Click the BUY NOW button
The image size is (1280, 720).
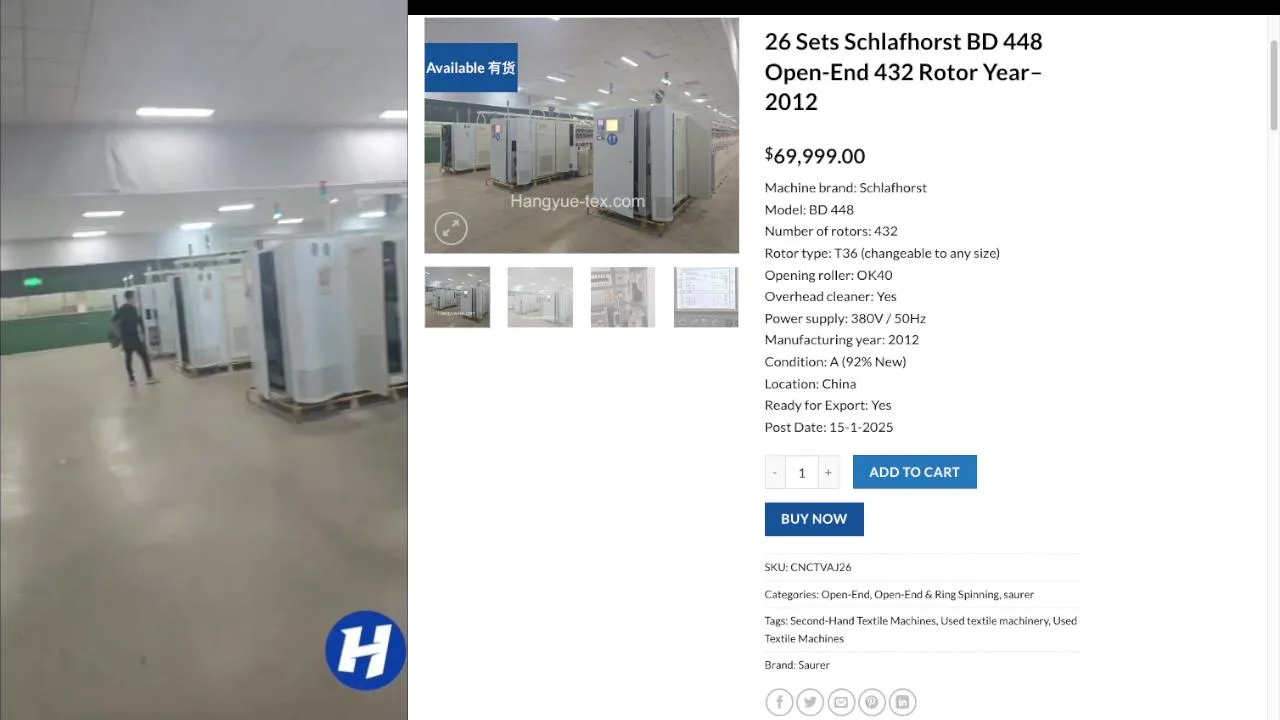814,519
